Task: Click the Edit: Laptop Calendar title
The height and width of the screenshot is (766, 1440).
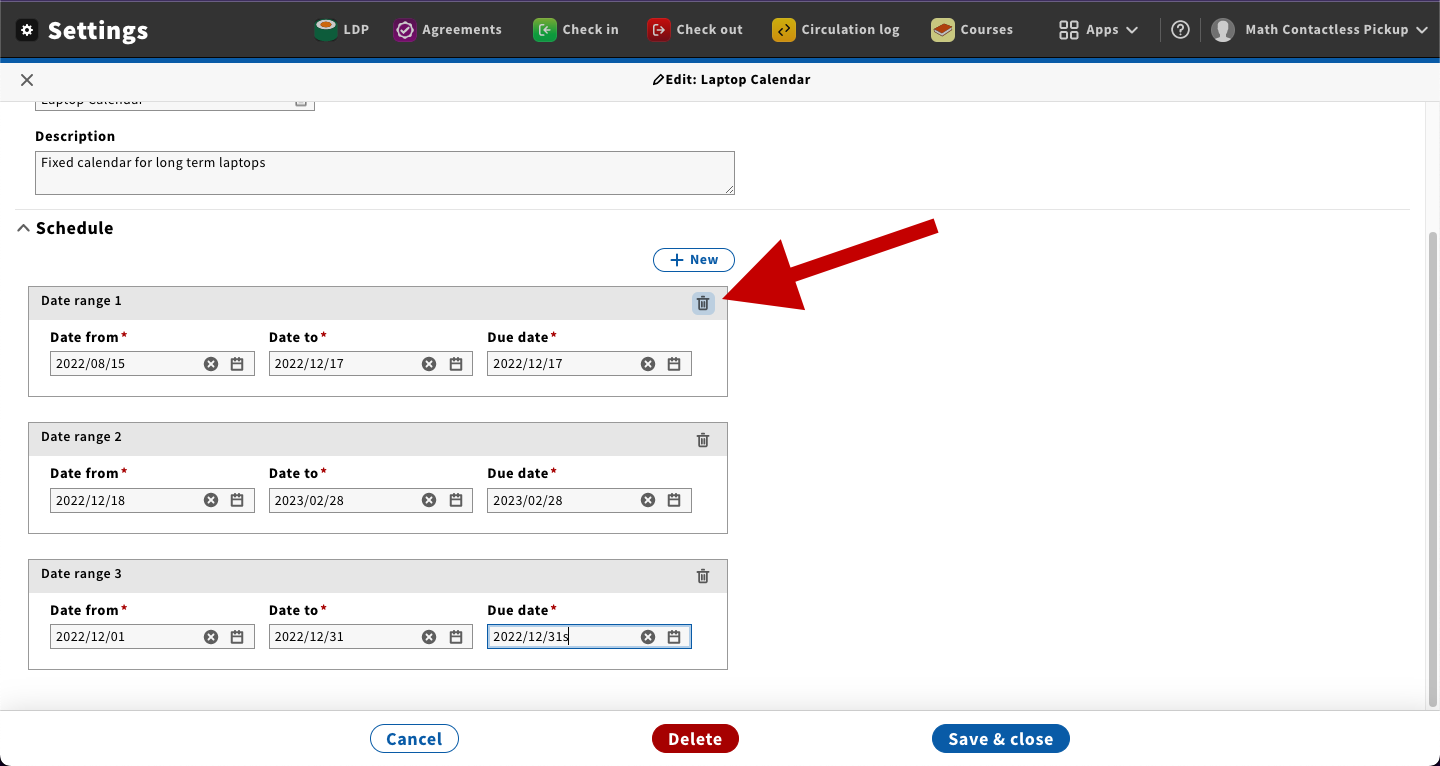Action: [x=731, y=80]
